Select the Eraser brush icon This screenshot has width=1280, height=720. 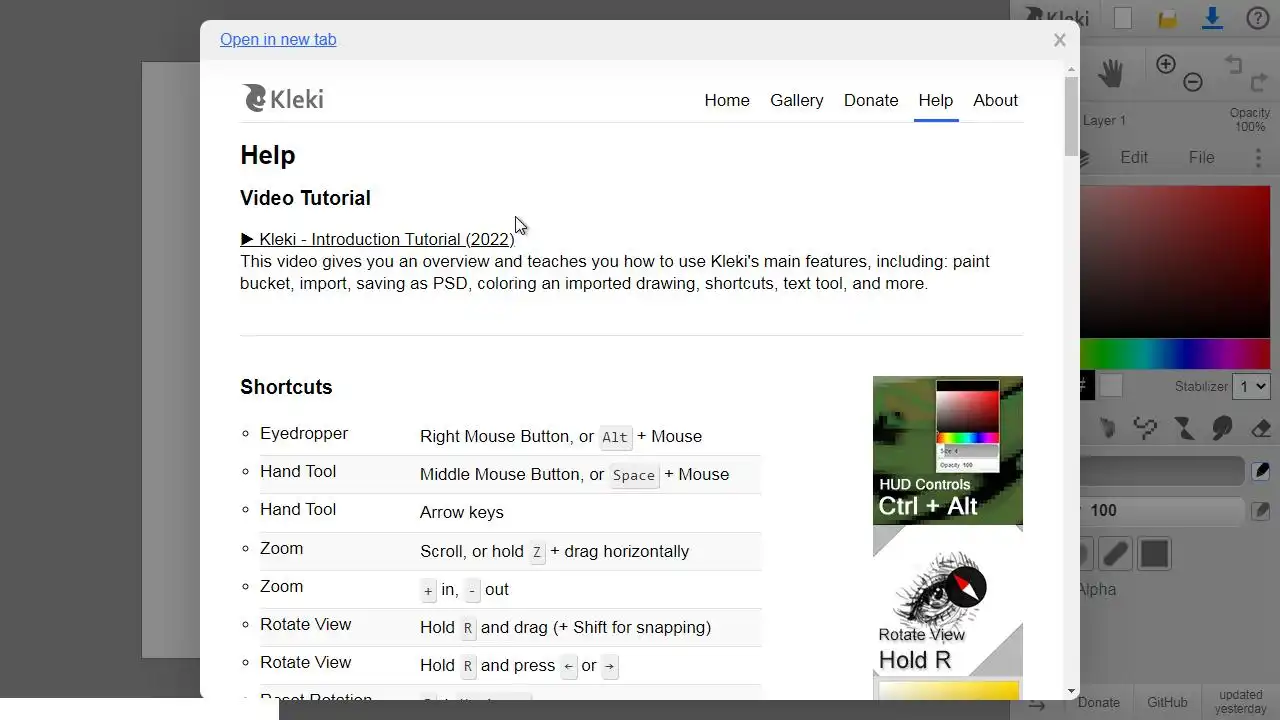[x=1260, y=429]
